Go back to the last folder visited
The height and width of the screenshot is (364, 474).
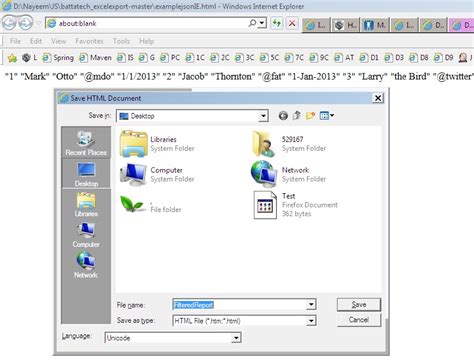tap(283, 116)
